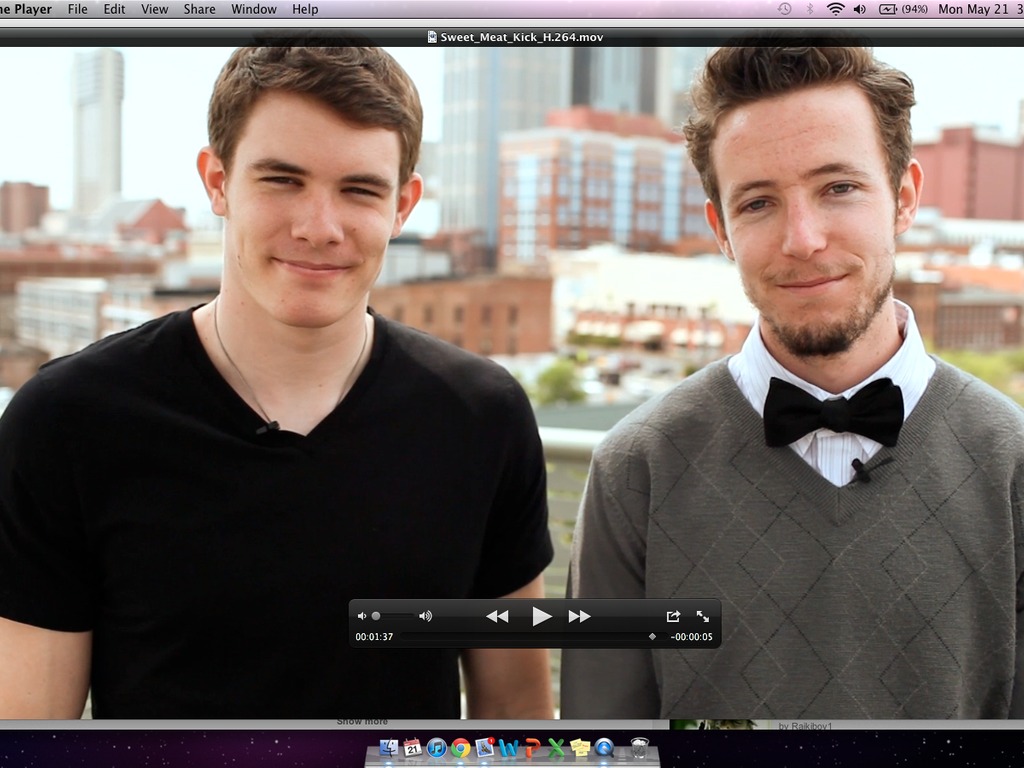This screenshot has height=768, width=1024.
Task: Click QuickTime Player icon in the Dock
Action: coord(605,747)
